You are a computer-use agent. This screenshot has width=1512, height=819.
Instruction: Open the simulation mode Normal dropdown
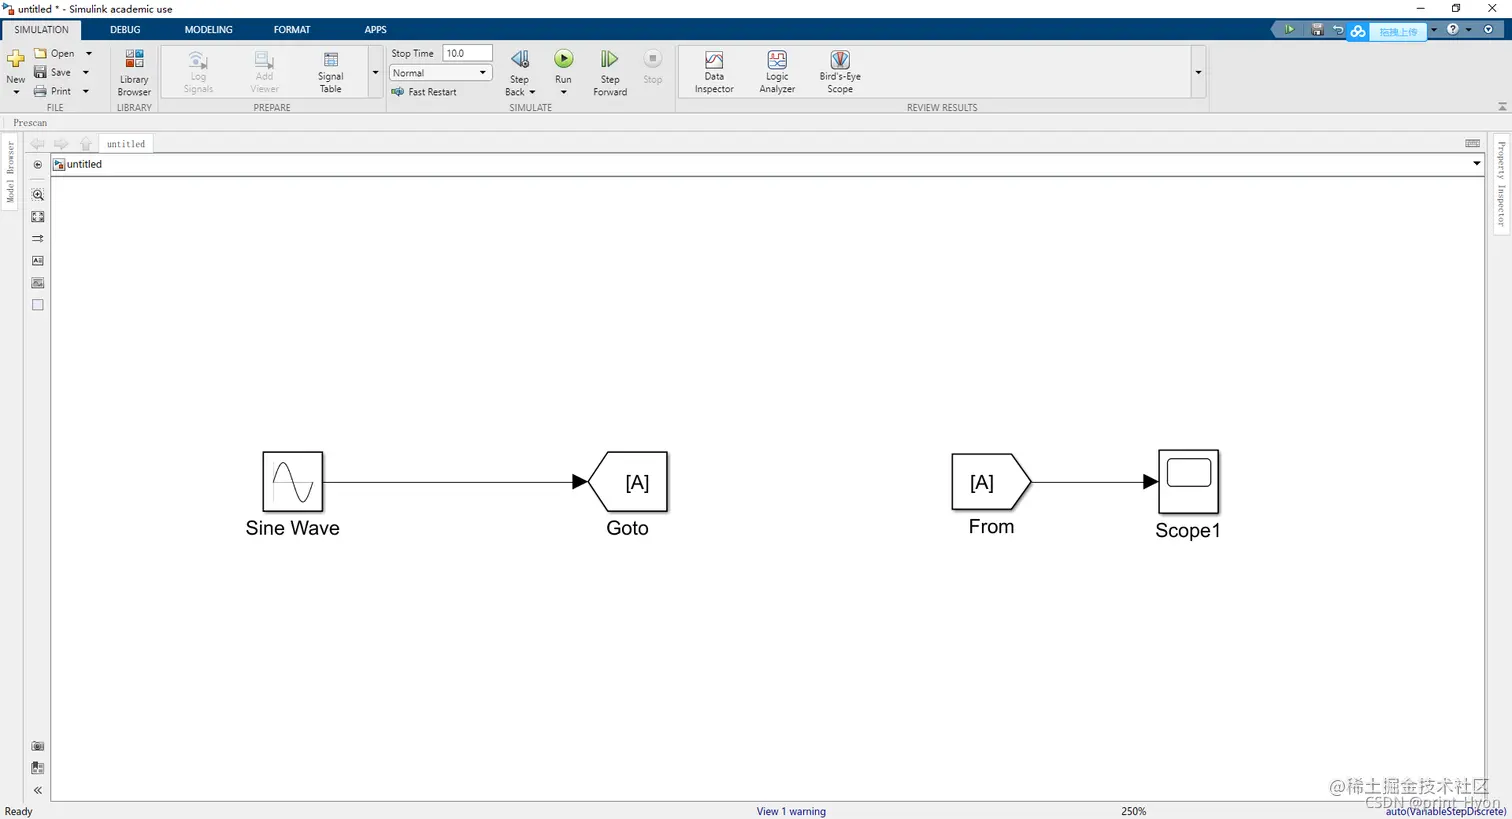441,73
